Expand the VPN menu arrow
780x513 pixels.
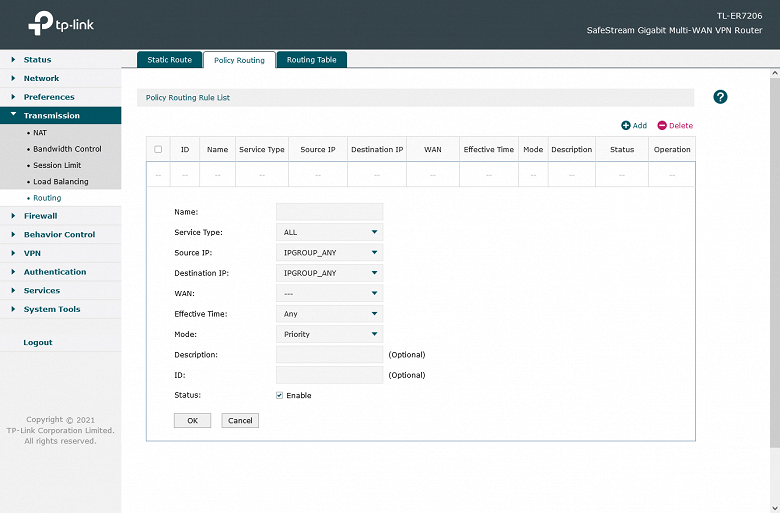coord(13,253)
